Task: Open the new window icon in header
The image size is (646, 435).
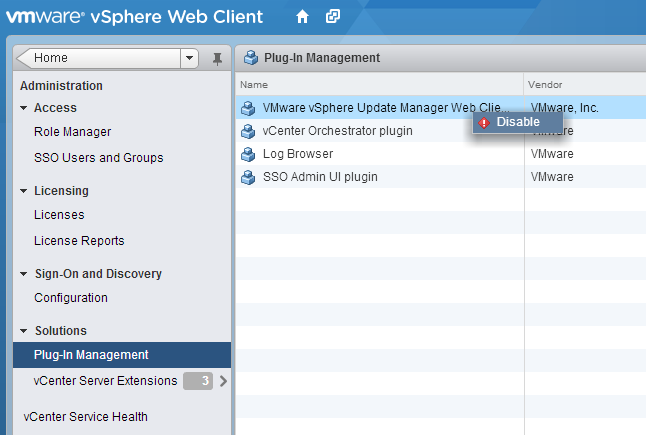Action: coord(332,16)
